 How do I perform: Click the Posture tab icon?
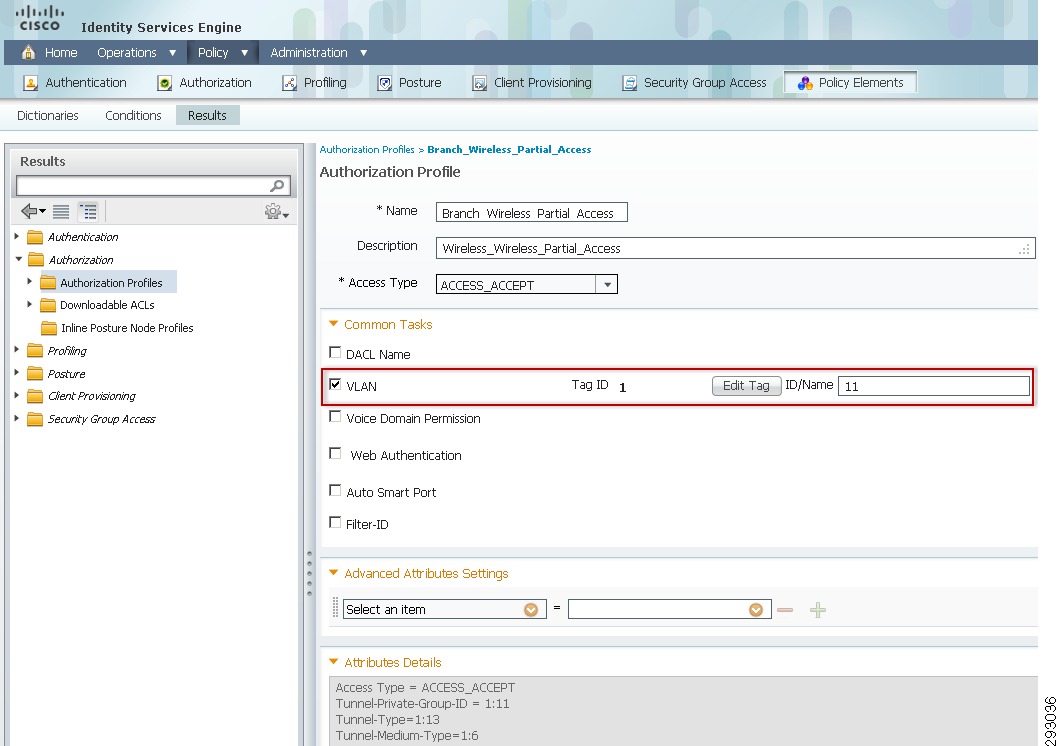pos(385,83)
